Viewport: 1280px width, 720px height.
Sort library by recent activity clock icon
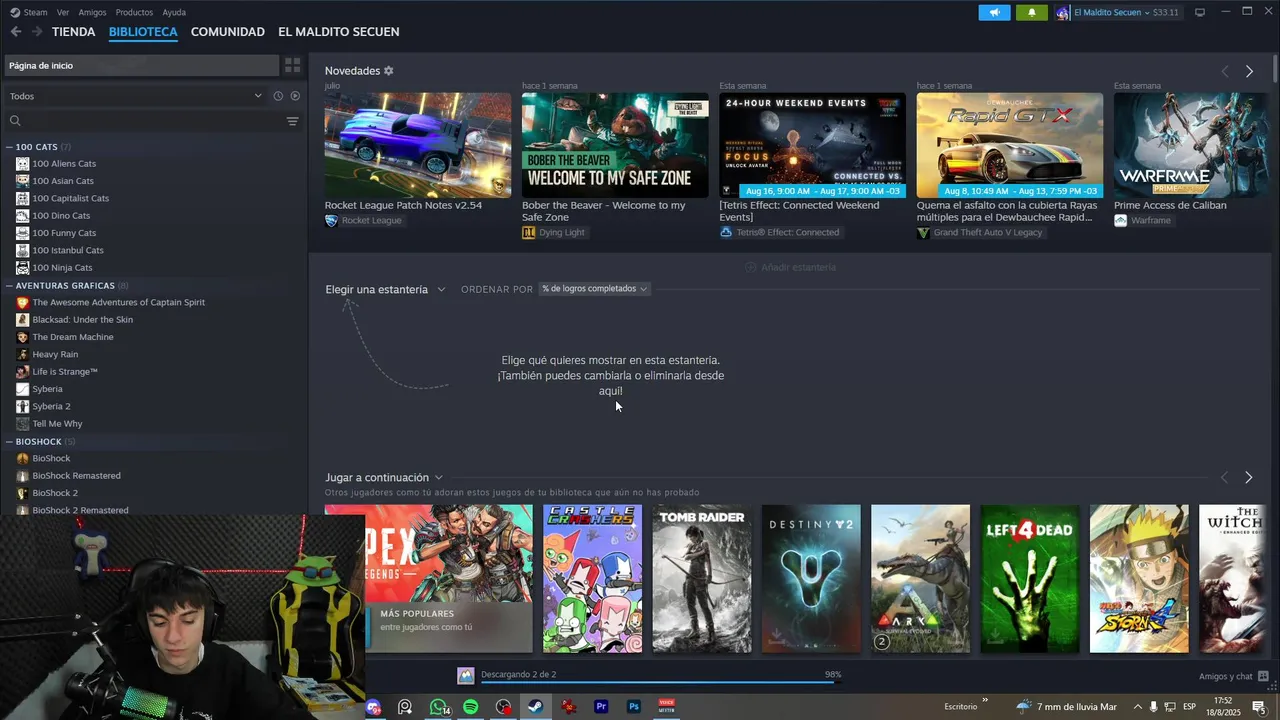tap(278, 96)
